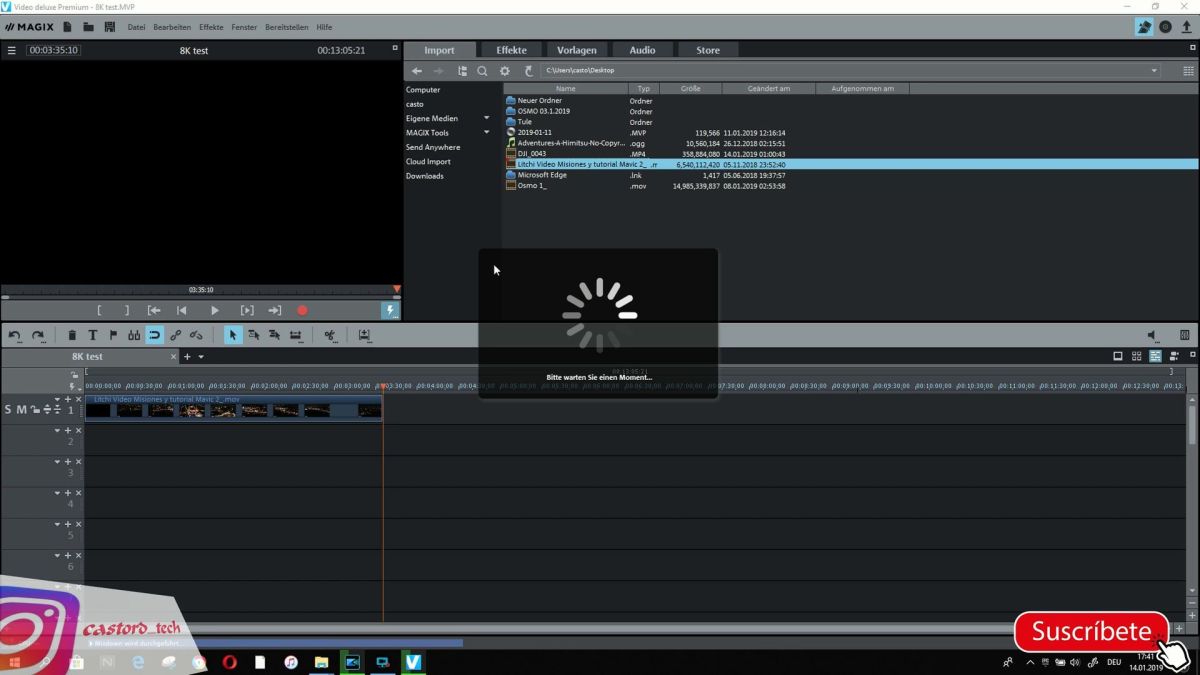Solo track 1 with the S button
This screenshot has width=1200, height=675.
click(x=8, y=410)
